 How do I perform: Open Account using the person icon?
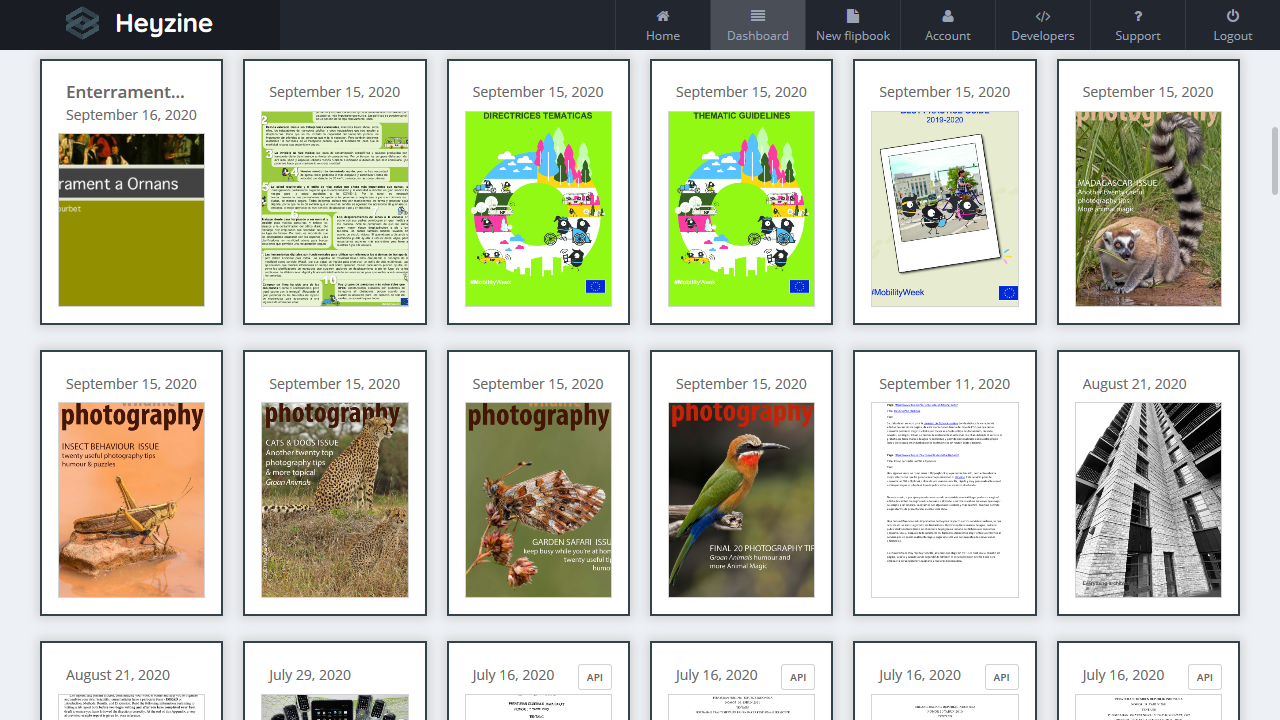[947, 16]
